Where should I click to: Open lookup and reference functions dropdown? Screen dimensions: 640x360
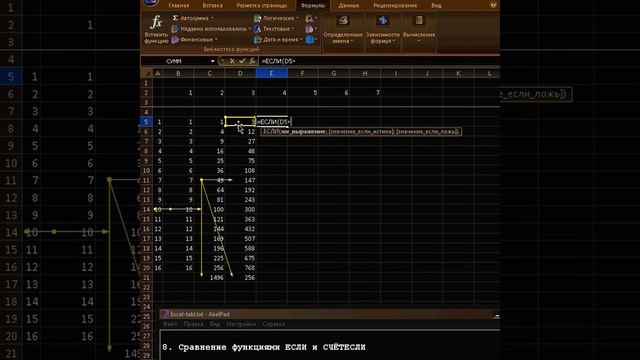311,18
